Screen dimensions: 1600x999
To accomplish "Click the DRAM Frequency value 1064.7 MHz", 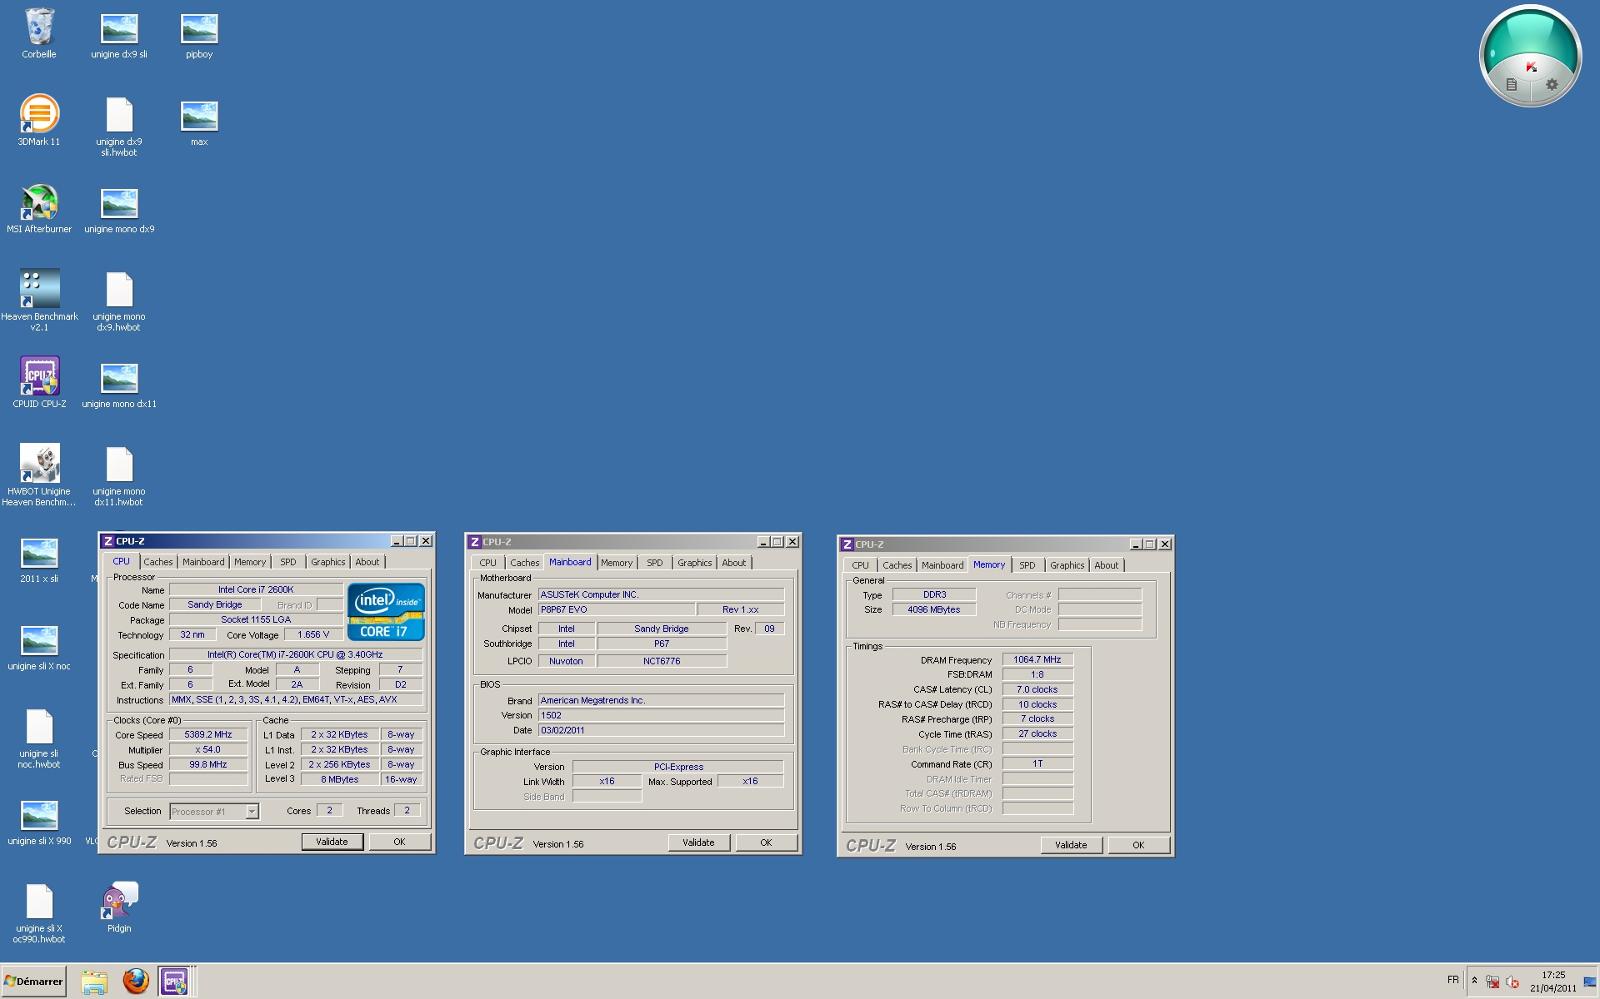I will 1037,660.
